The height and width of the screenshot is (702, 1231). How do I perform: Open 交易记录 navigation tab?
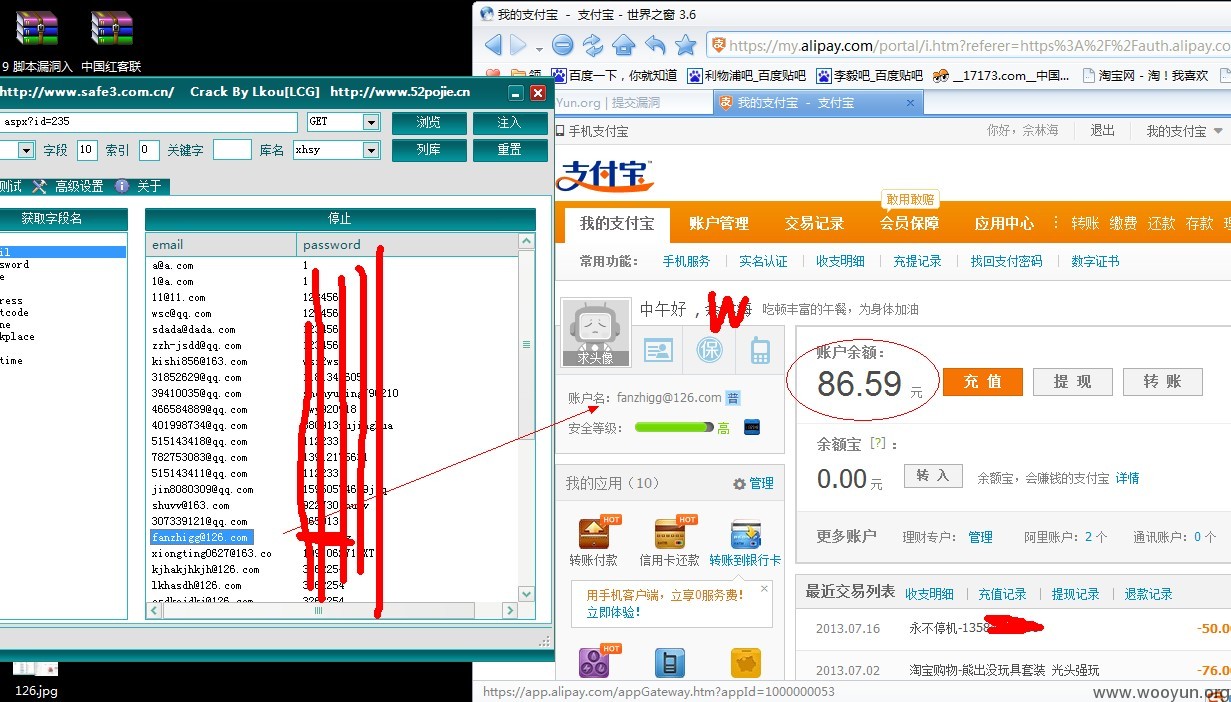[814, 223]
